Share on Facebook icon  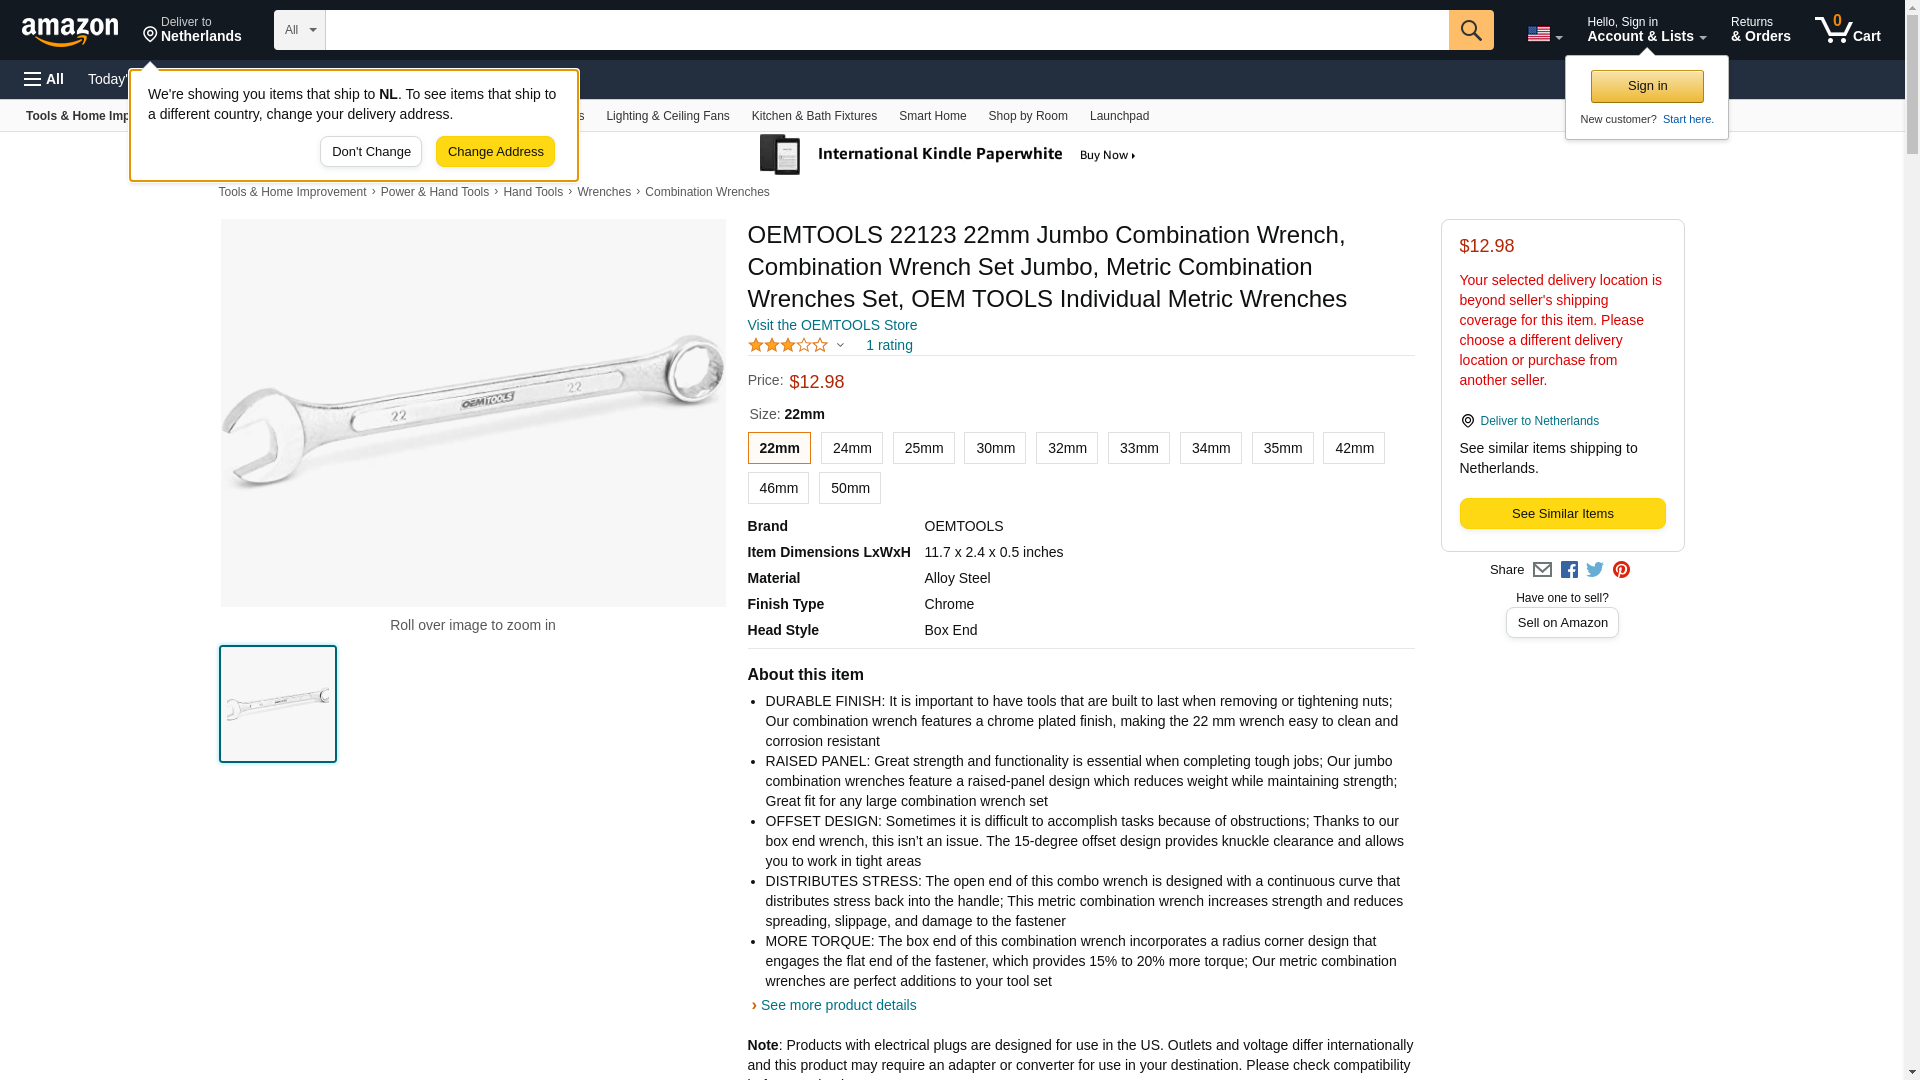point(1569,570)
